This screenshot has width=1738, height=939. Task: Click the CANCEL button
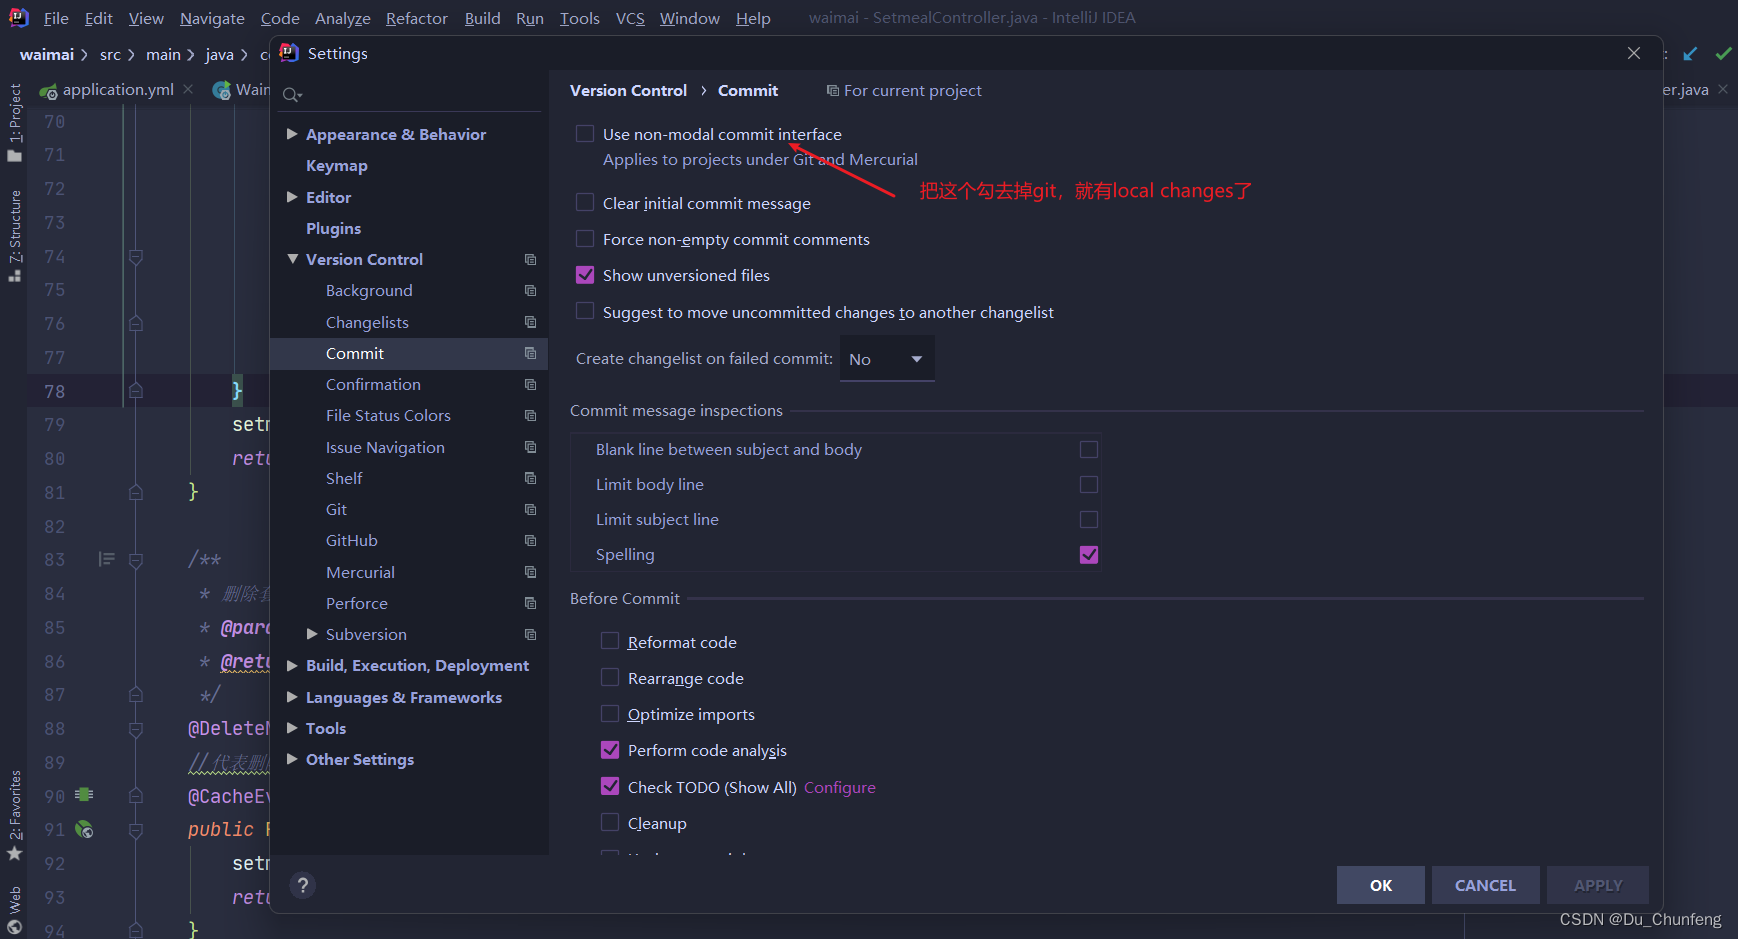point(1485,885)
